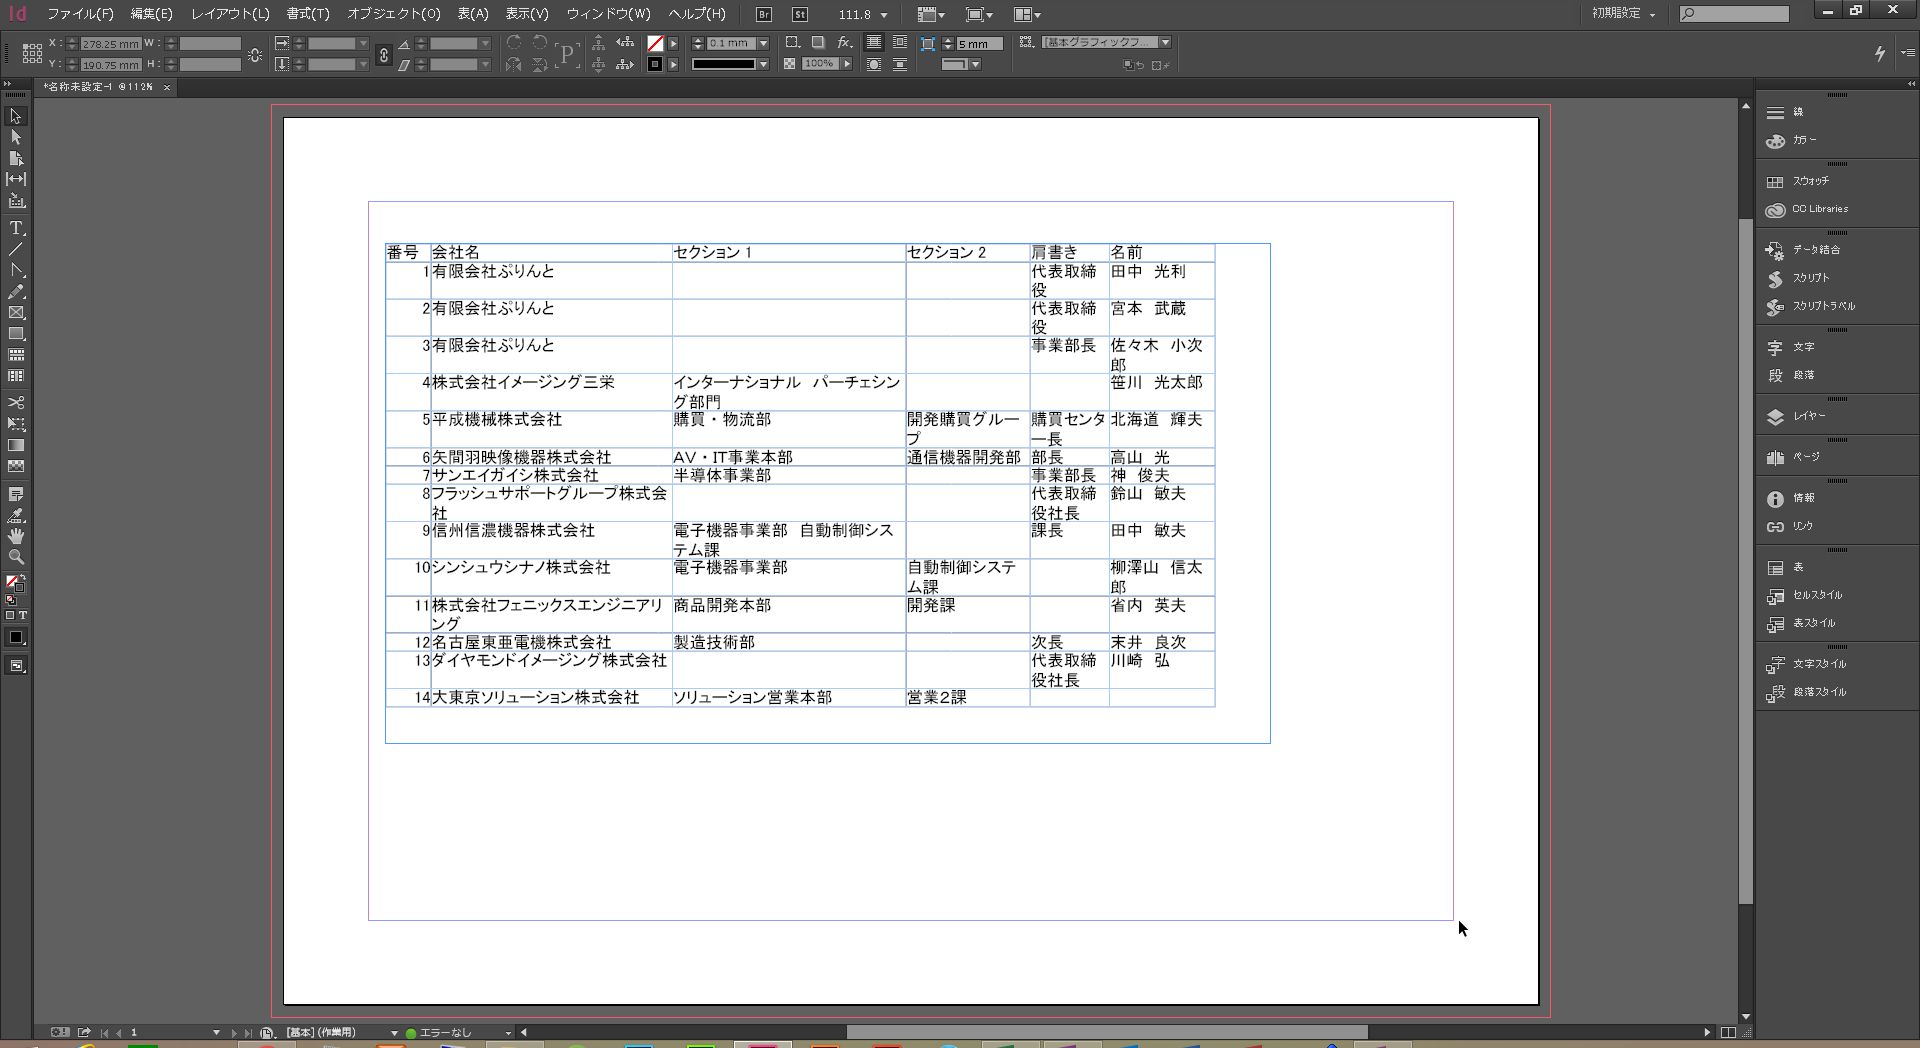Click the stroke color swatch in control bar
The image size is (1920, 1048).
coord(655,64)
